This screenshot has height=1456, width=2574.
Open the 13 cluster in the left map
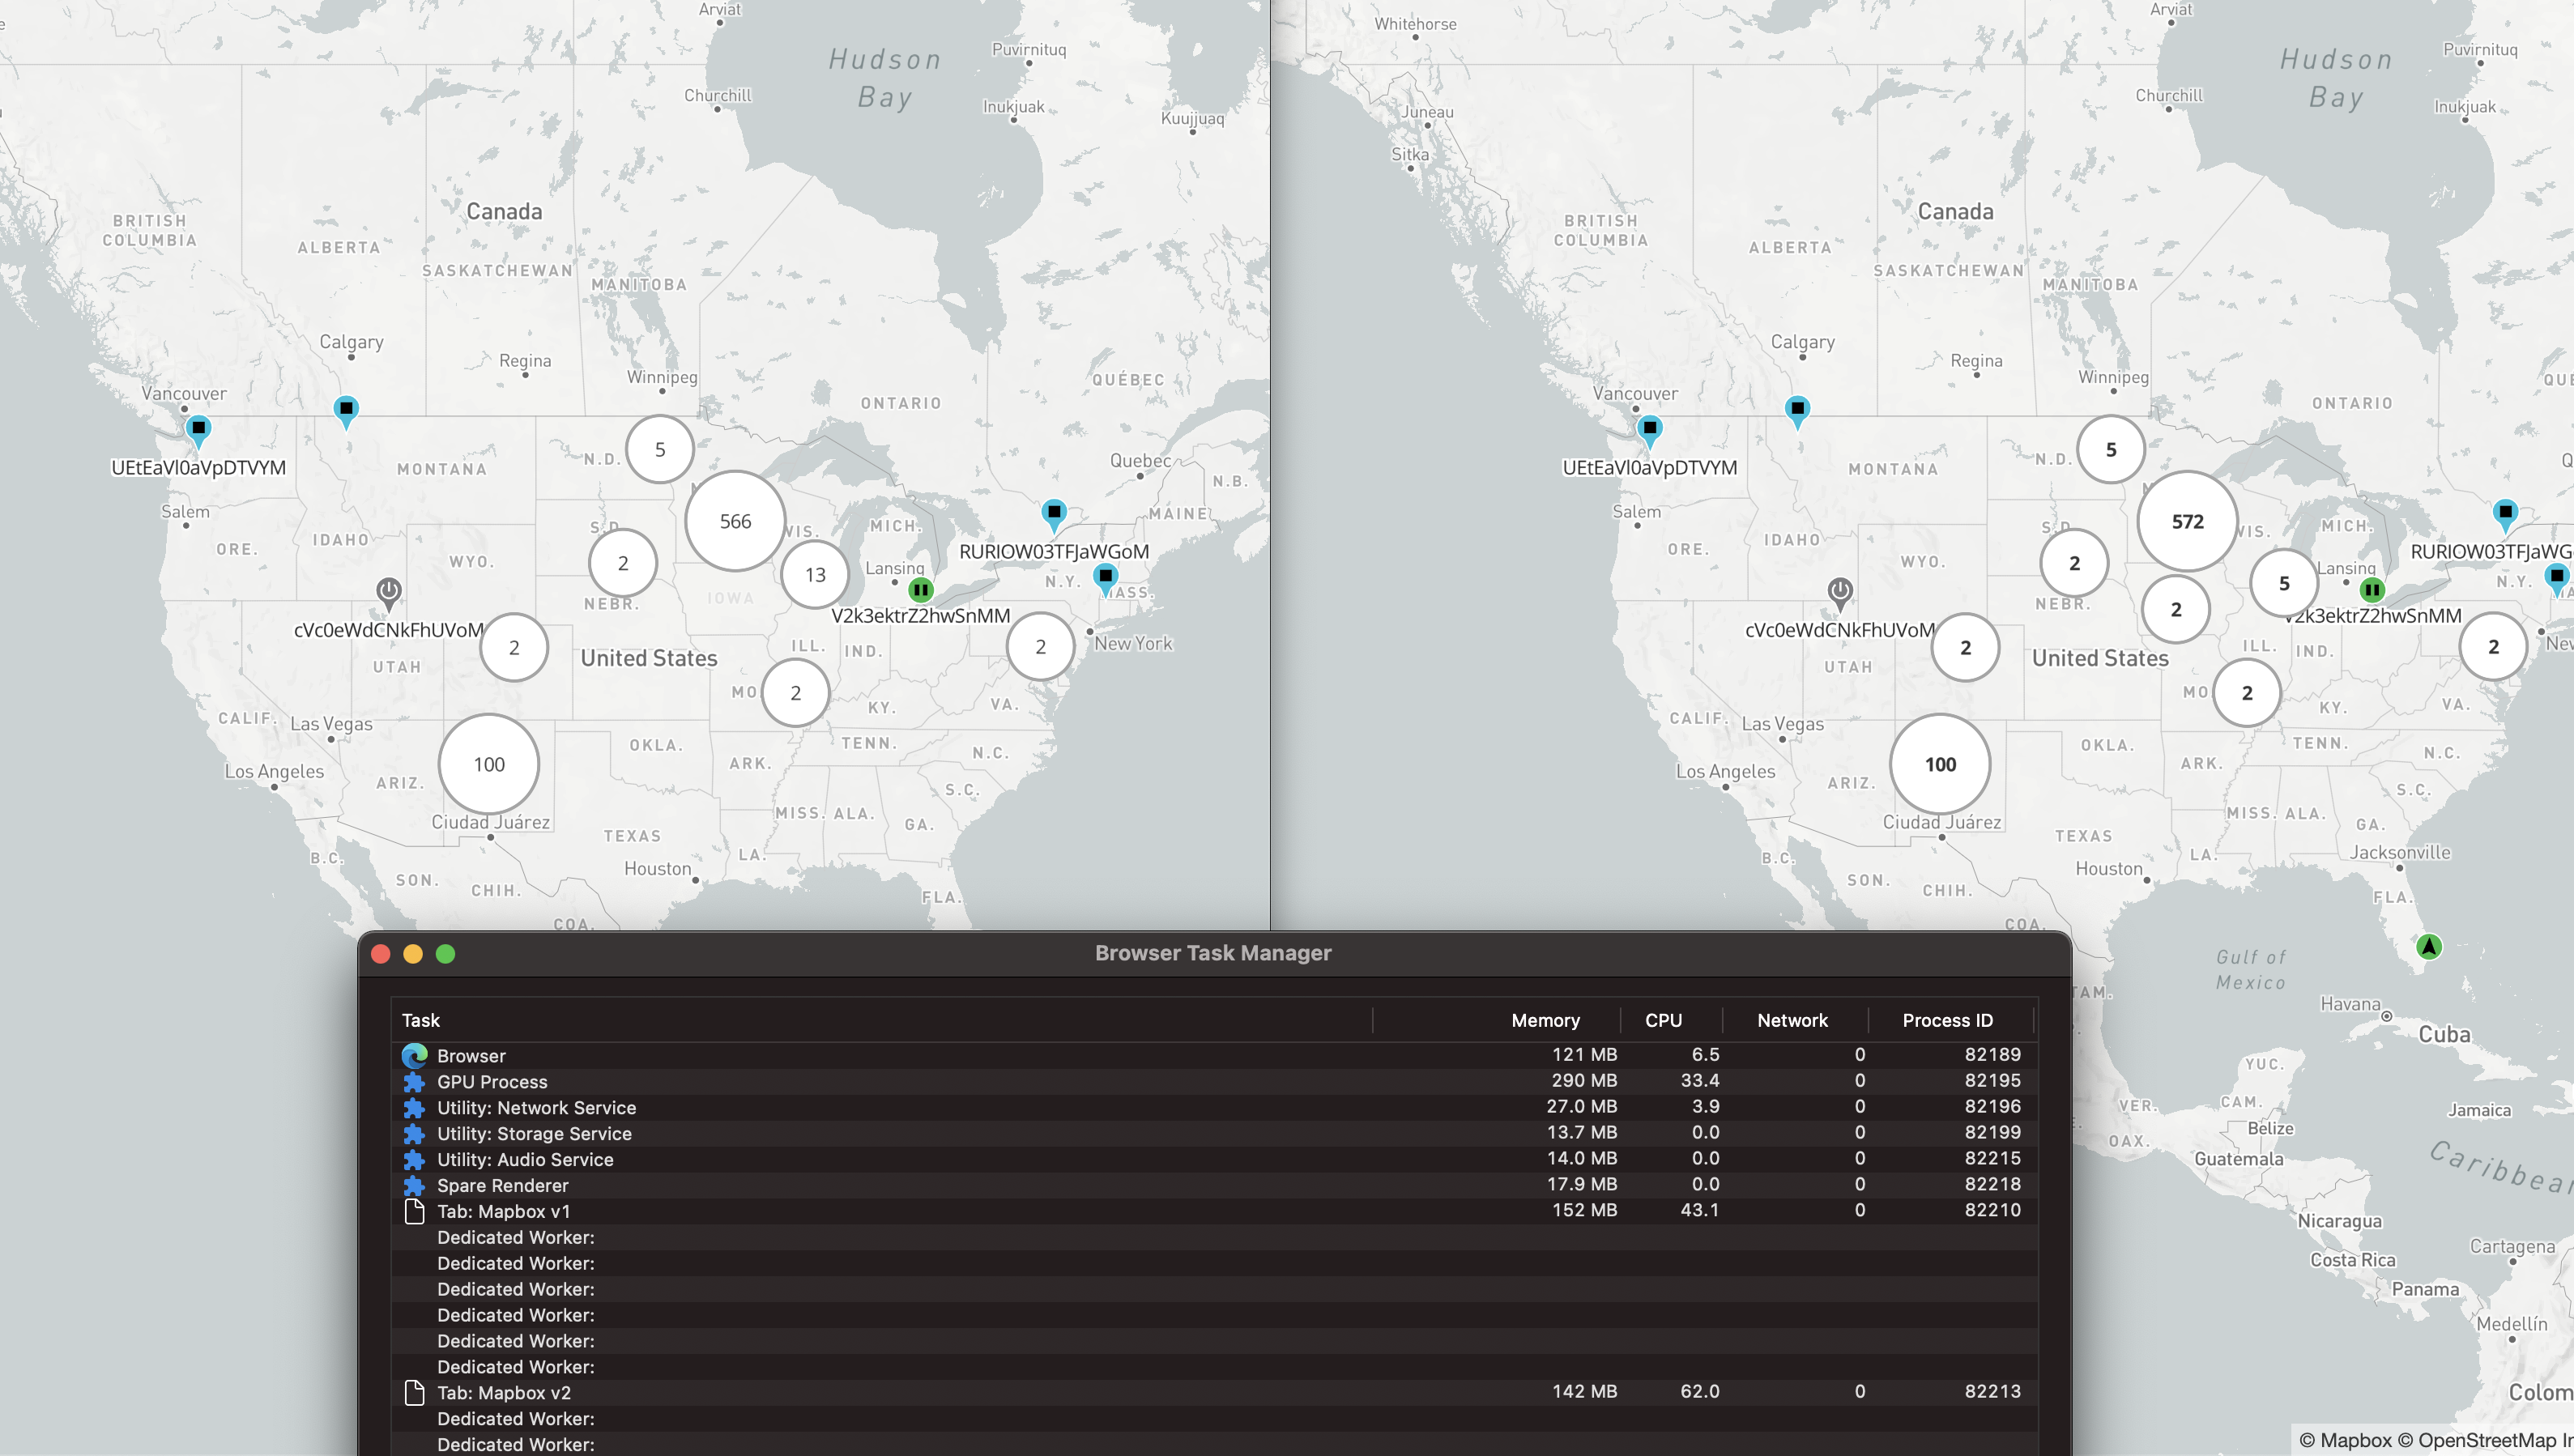815,574
